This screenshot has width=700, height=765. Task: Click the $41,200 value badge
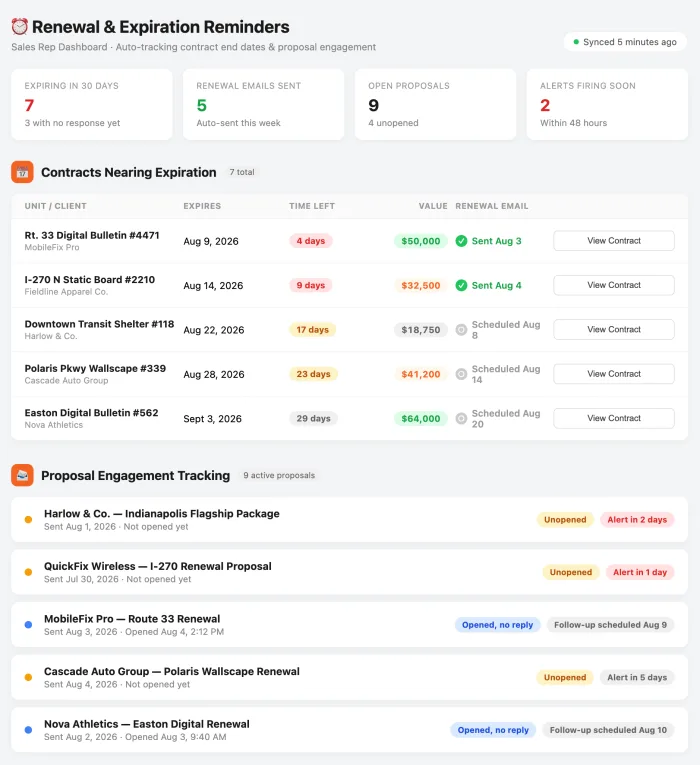pos(420,374)
